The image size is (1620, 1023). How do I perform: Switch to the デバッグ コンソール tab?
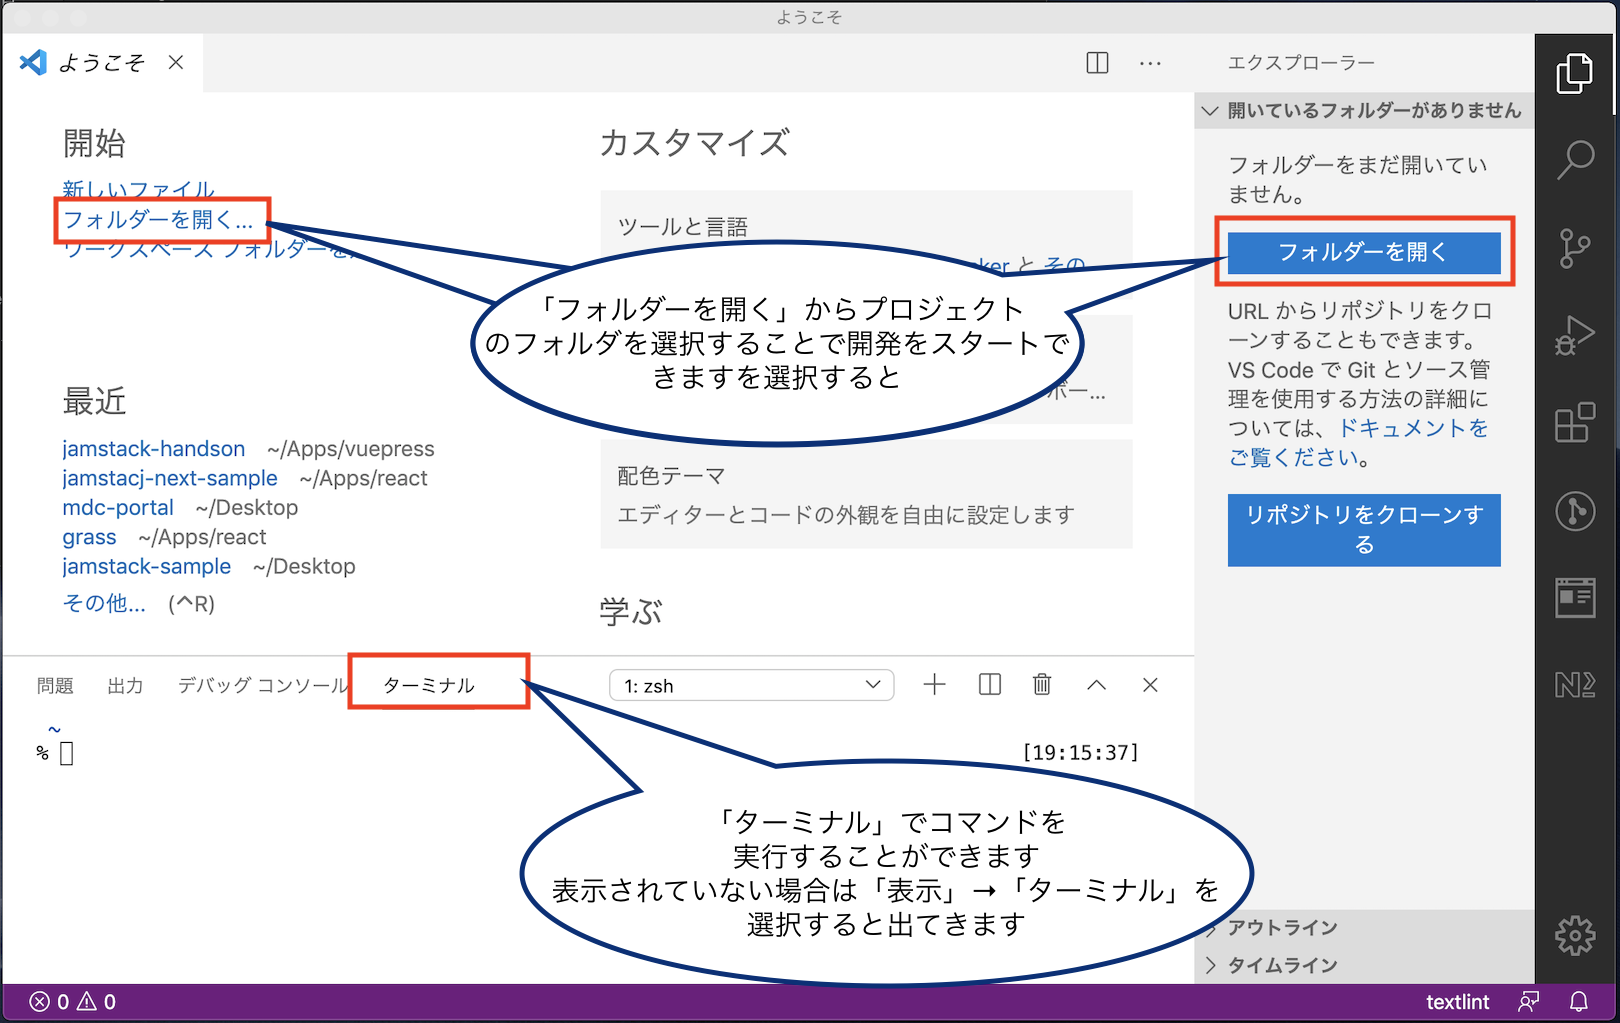click(262, 685)
